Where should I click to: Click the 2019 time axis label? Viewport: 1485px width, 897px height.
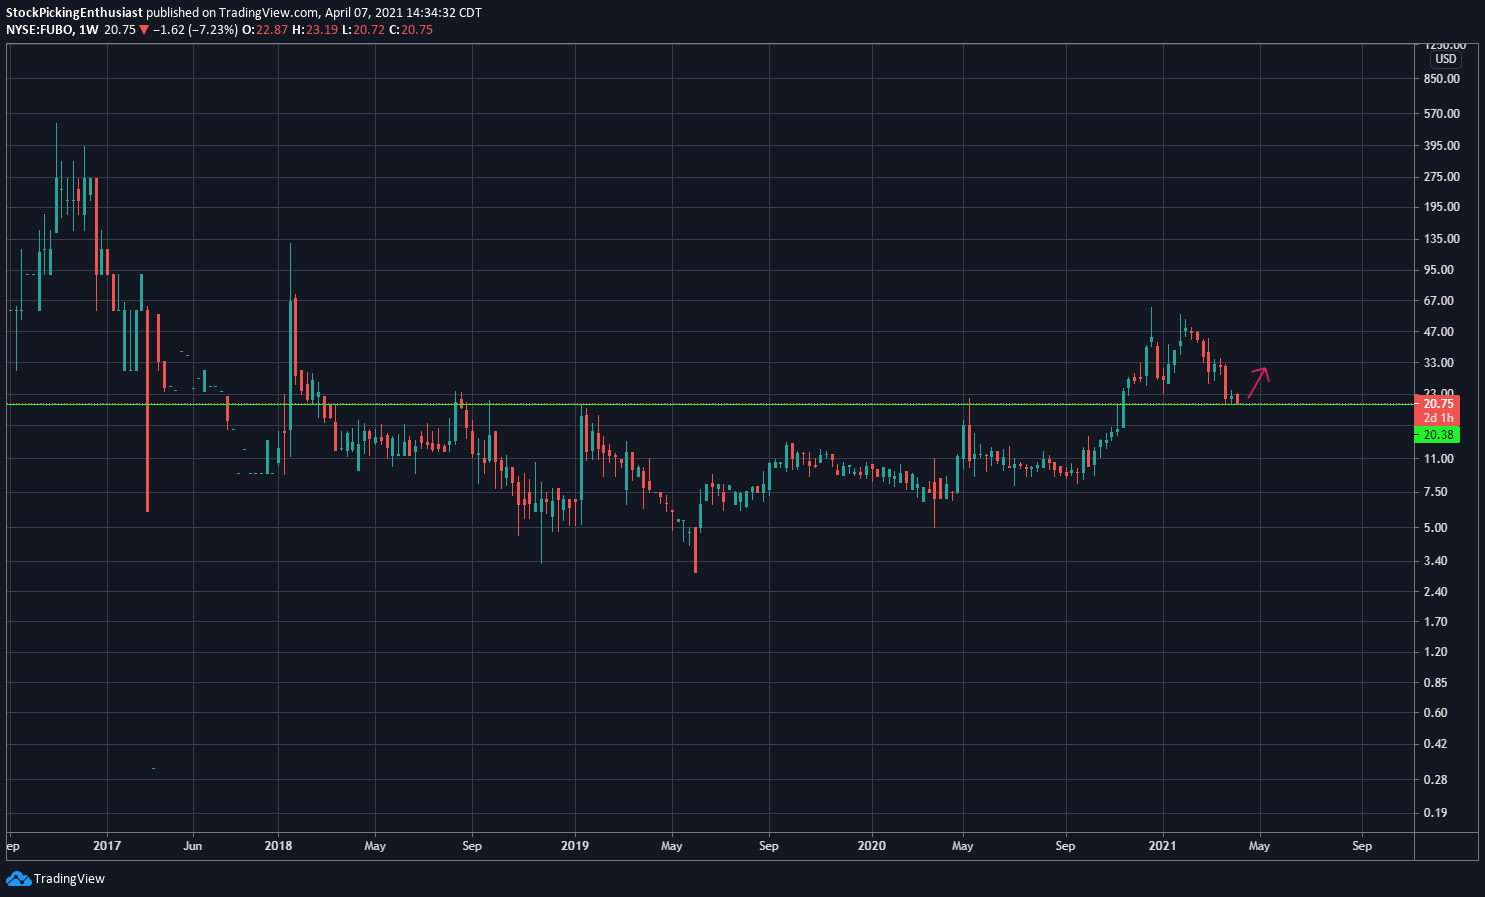tap(575, 846)
